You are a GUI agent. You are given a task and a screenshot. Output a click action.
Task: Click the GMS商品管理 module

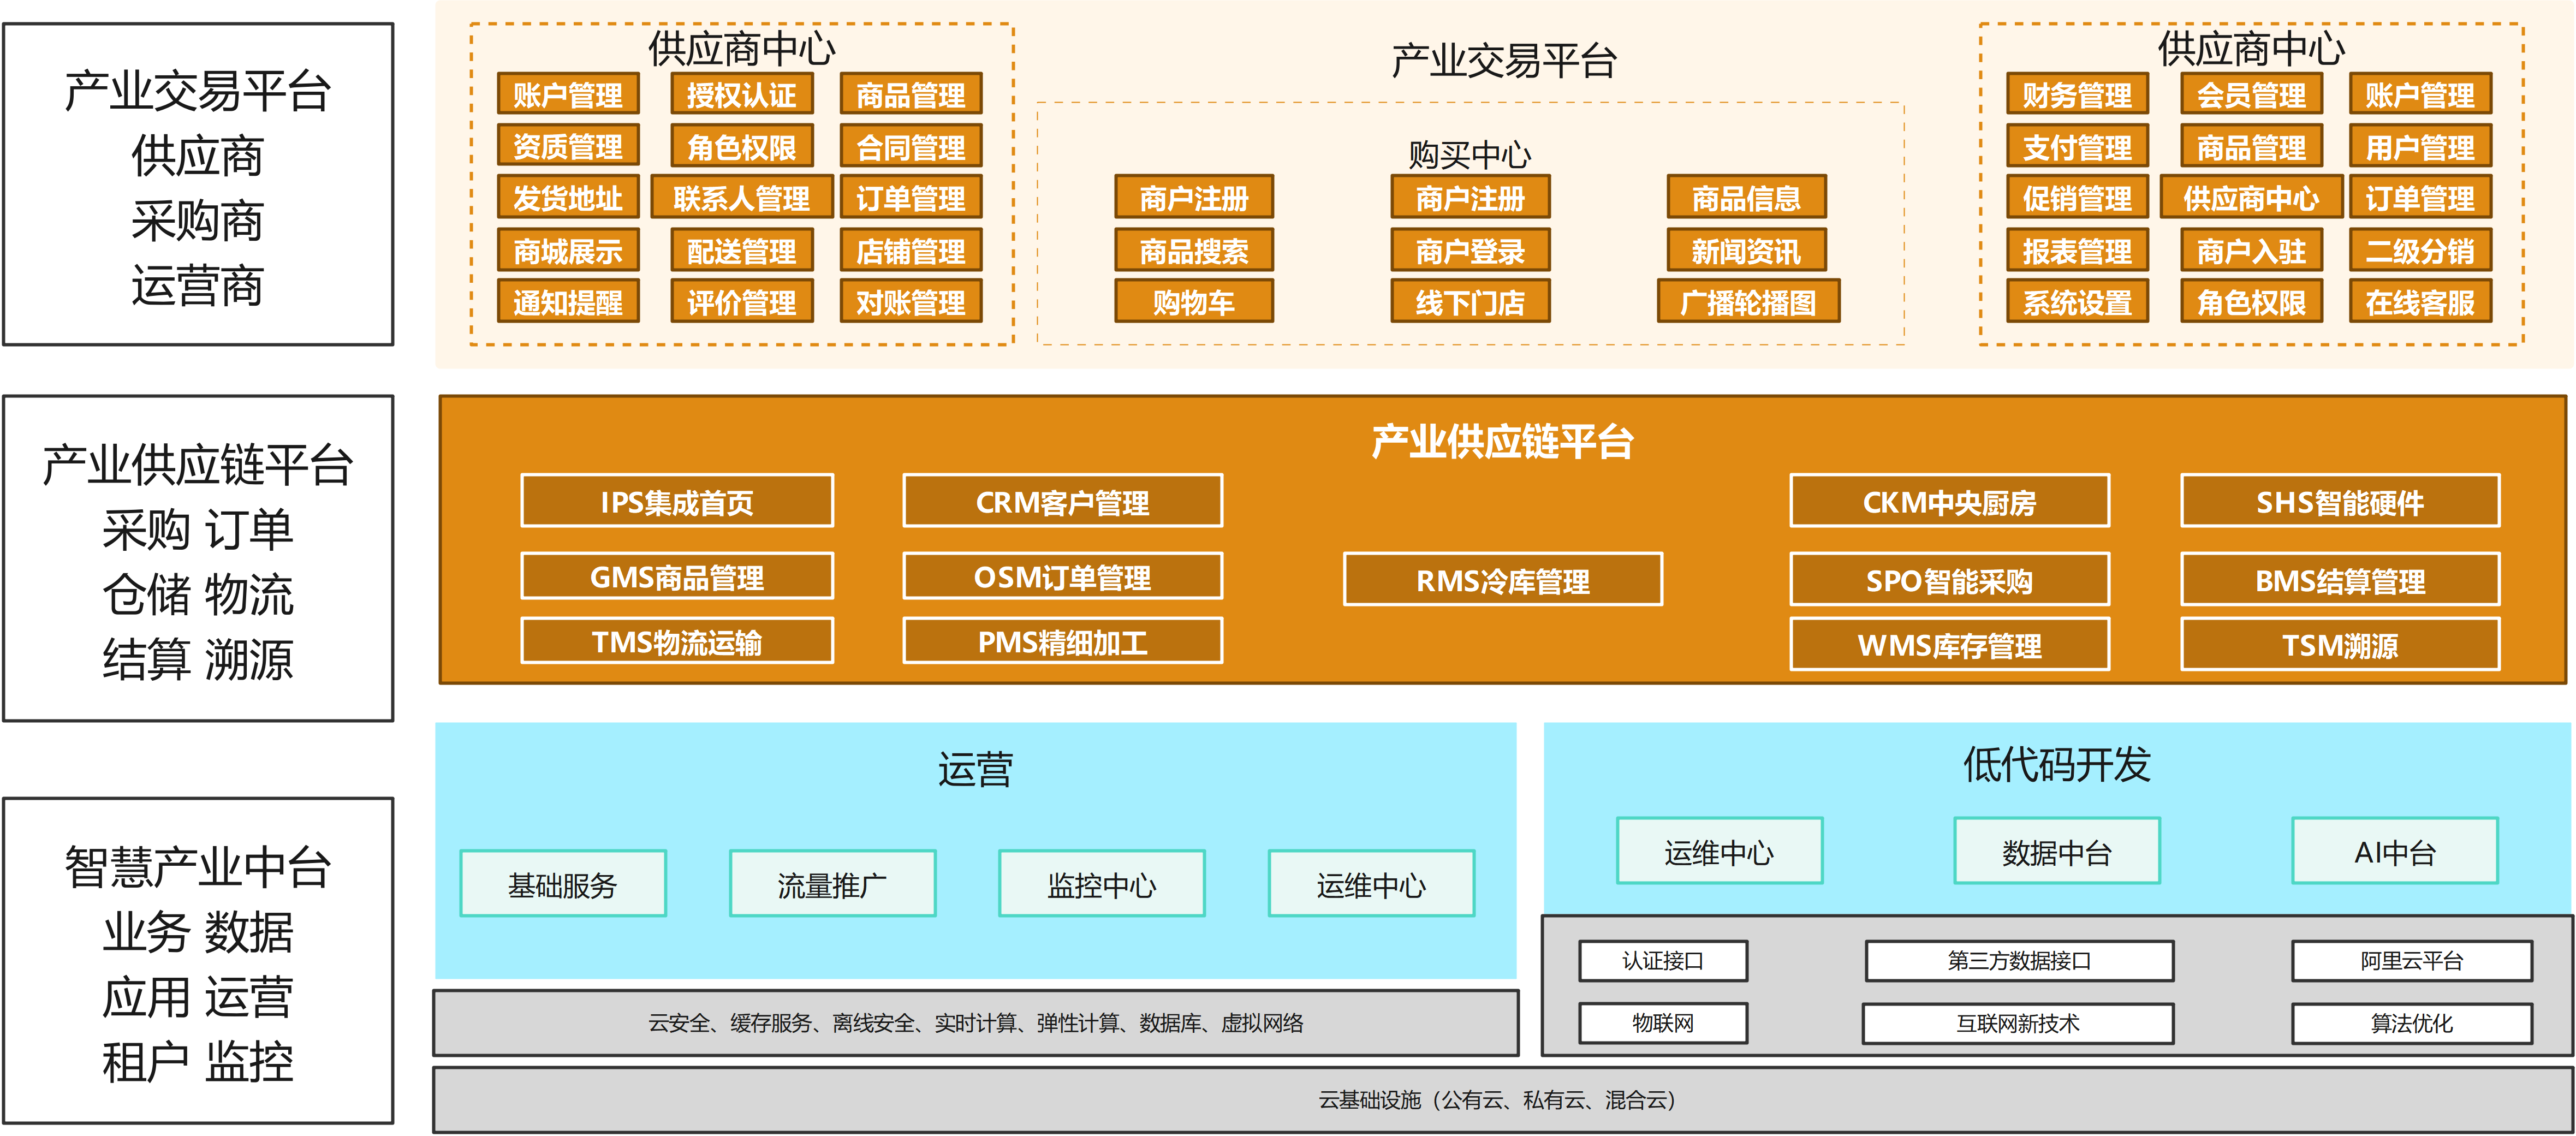click(677, 577)
